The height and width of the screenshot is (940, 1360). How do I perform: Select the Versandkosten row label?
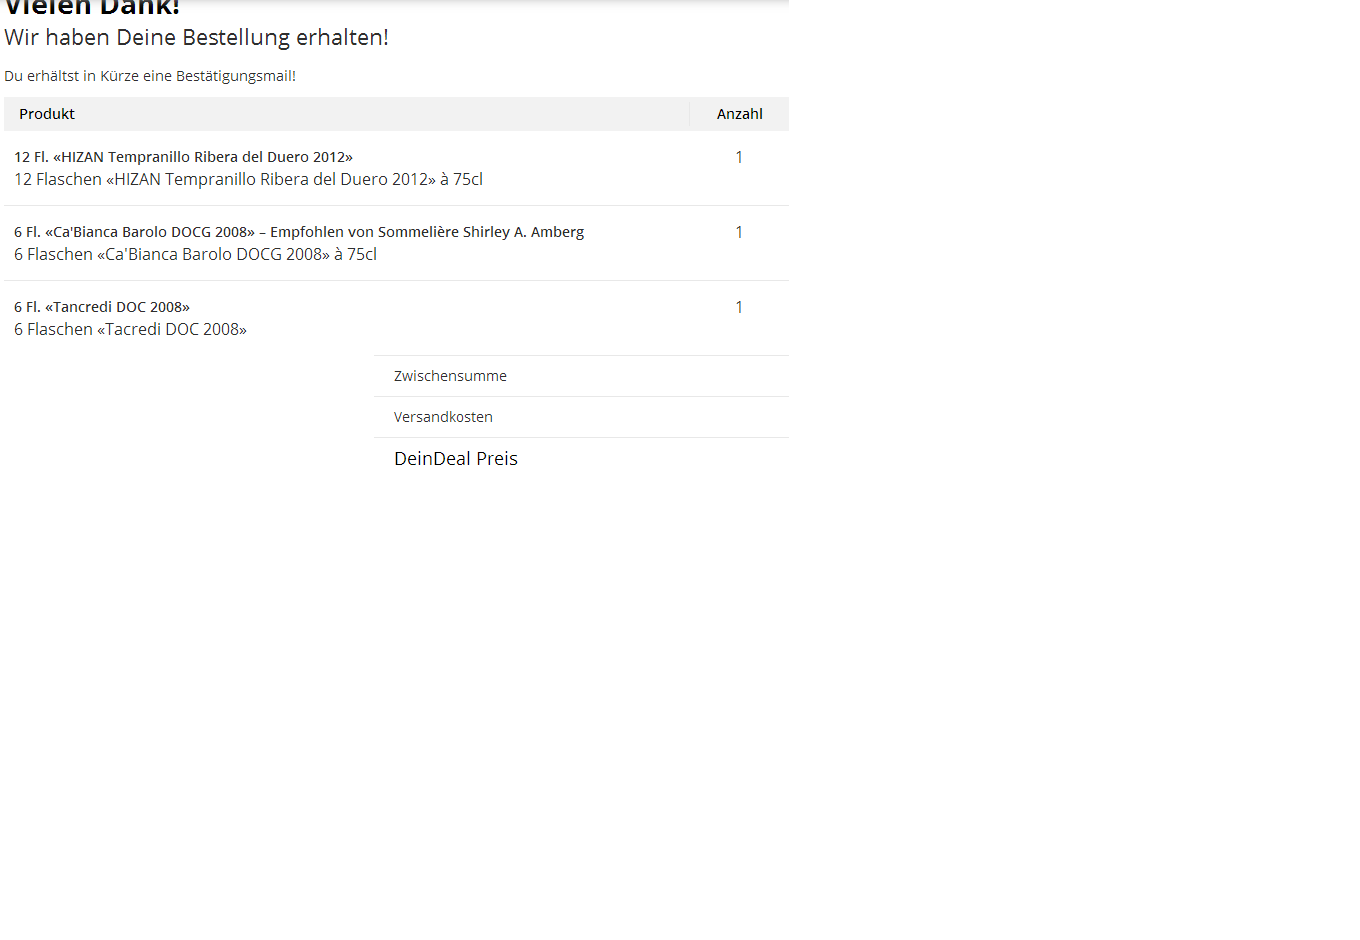point(443,417)
